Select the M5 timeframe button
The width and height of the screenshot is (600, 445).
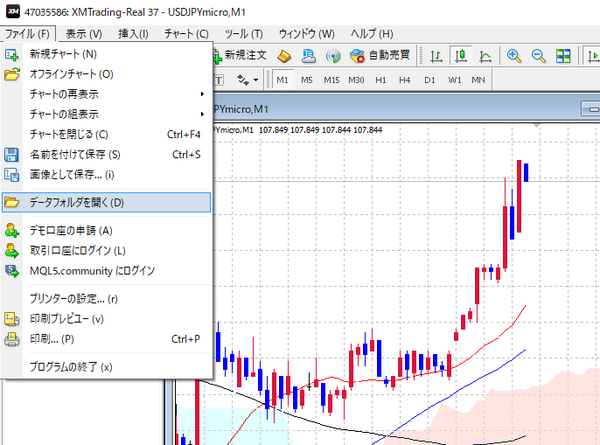(x=307, y=79)
